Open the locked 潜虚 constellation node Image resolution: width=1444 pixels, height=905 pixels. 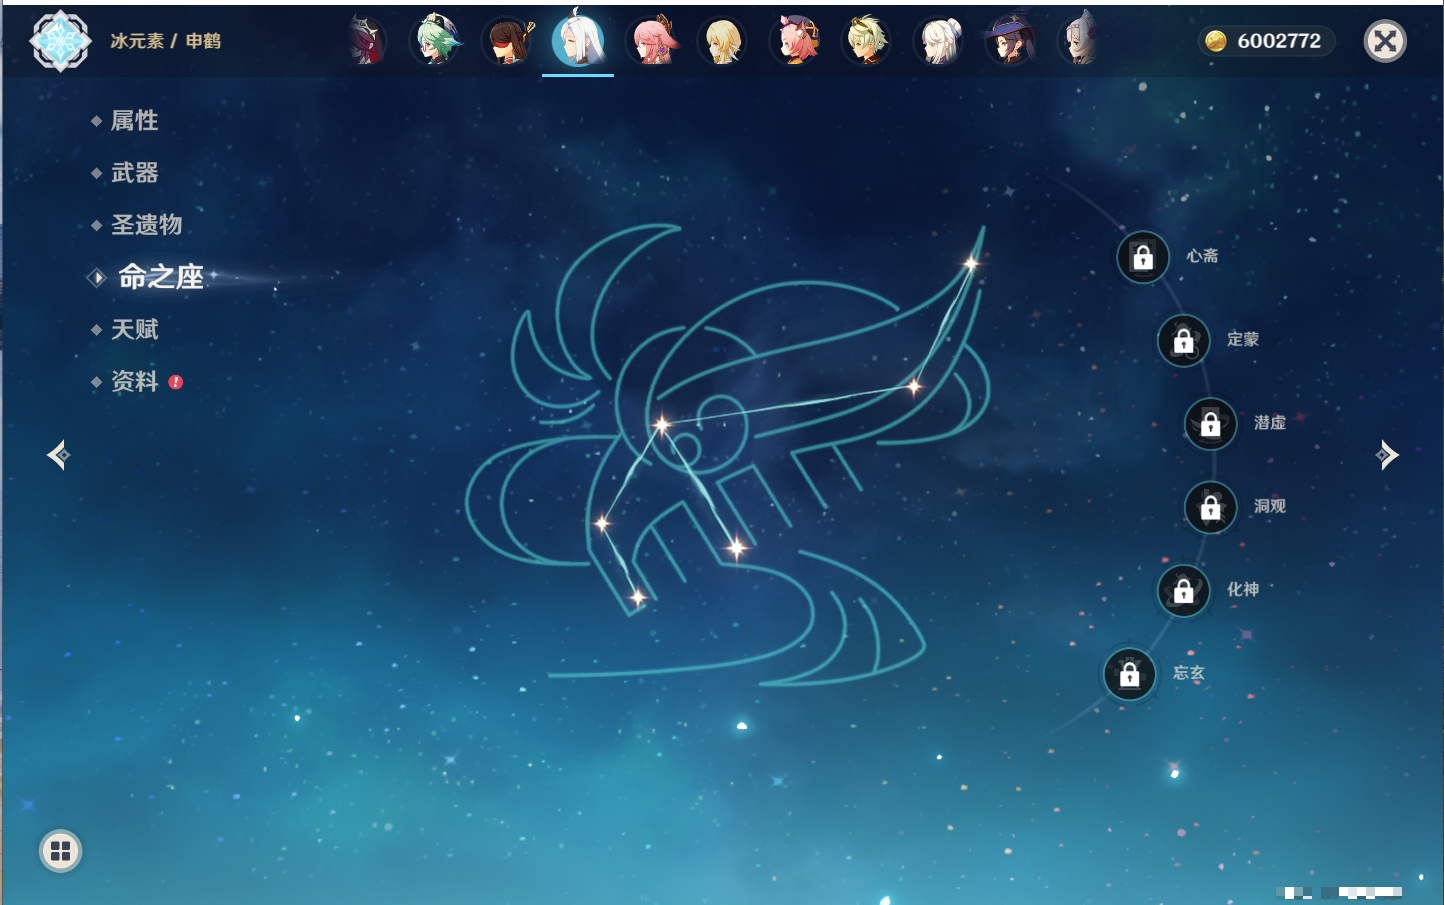(x=1211, y=424)
